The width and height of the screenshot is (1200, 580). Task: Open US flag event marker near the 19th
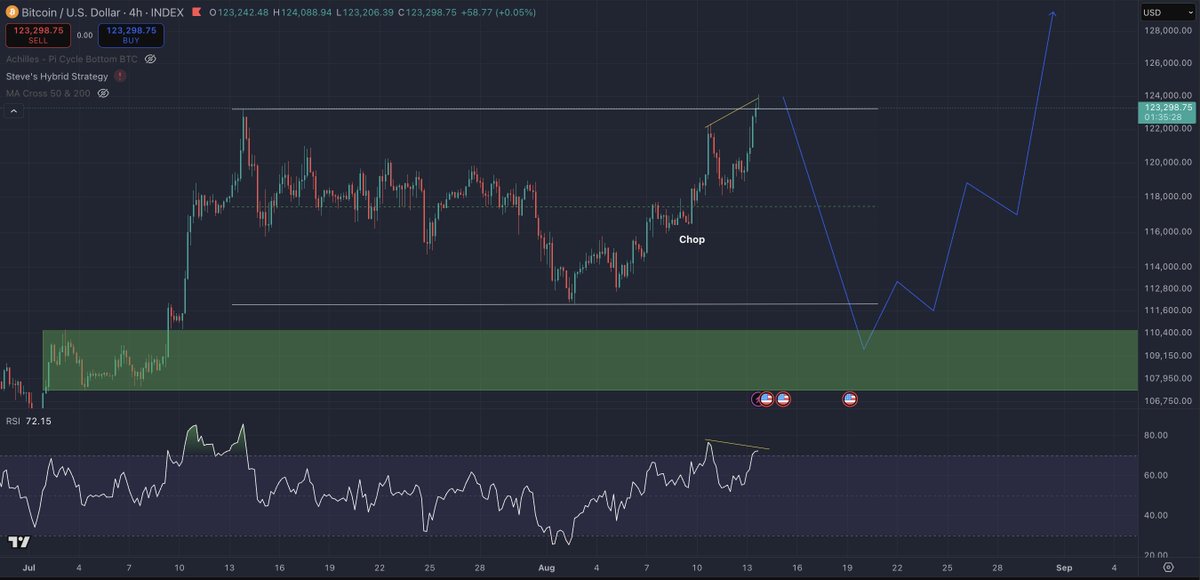(850, 399)
